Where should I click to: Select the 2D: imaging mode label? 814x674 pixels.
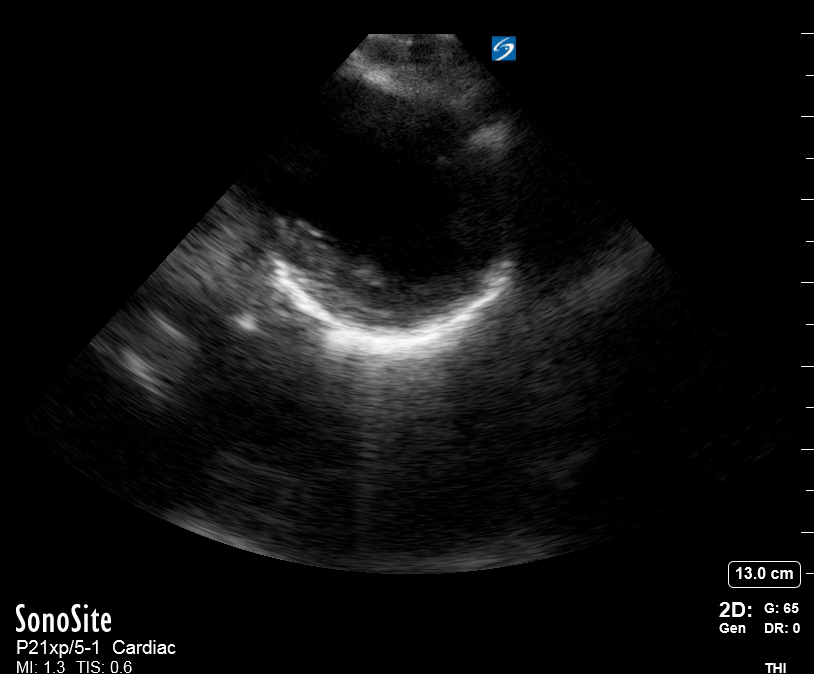pos(735,609)
